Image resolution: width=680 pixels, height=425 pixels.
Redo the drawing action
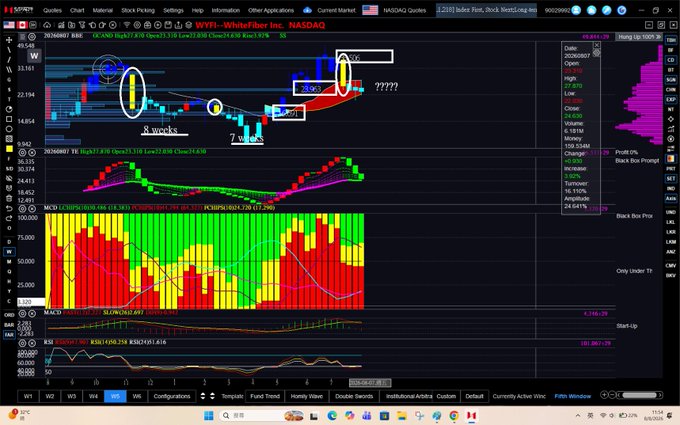point(9,218)
